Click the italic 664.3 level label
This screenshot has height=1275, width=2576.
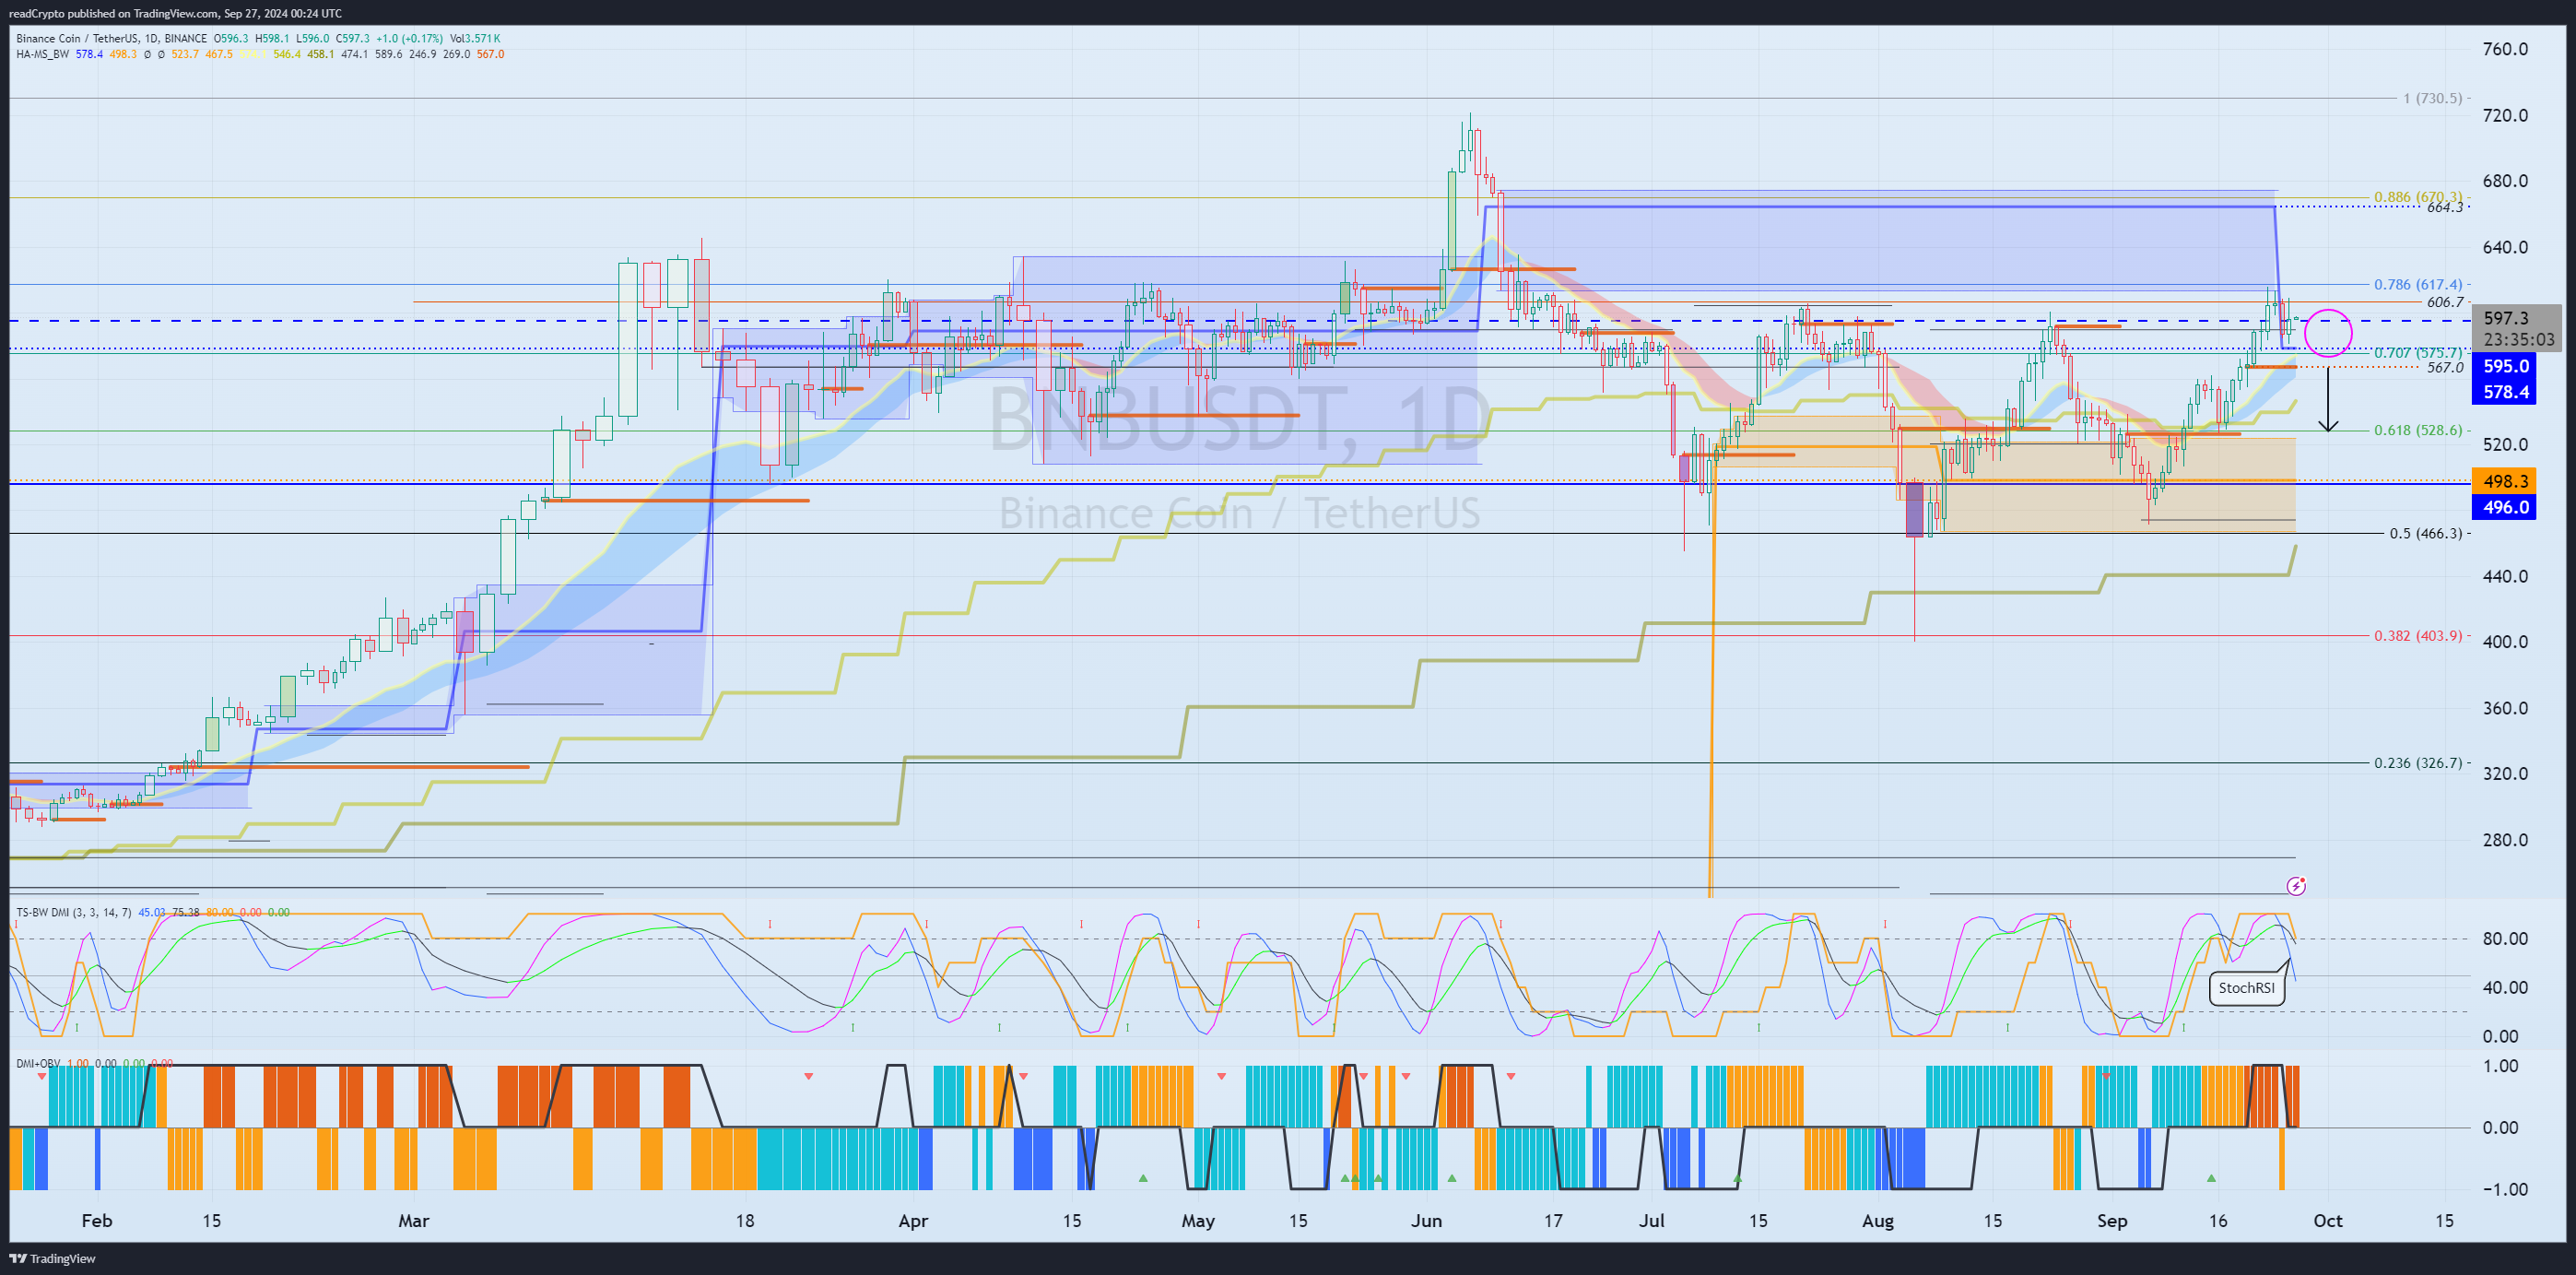click(2445, 207)
